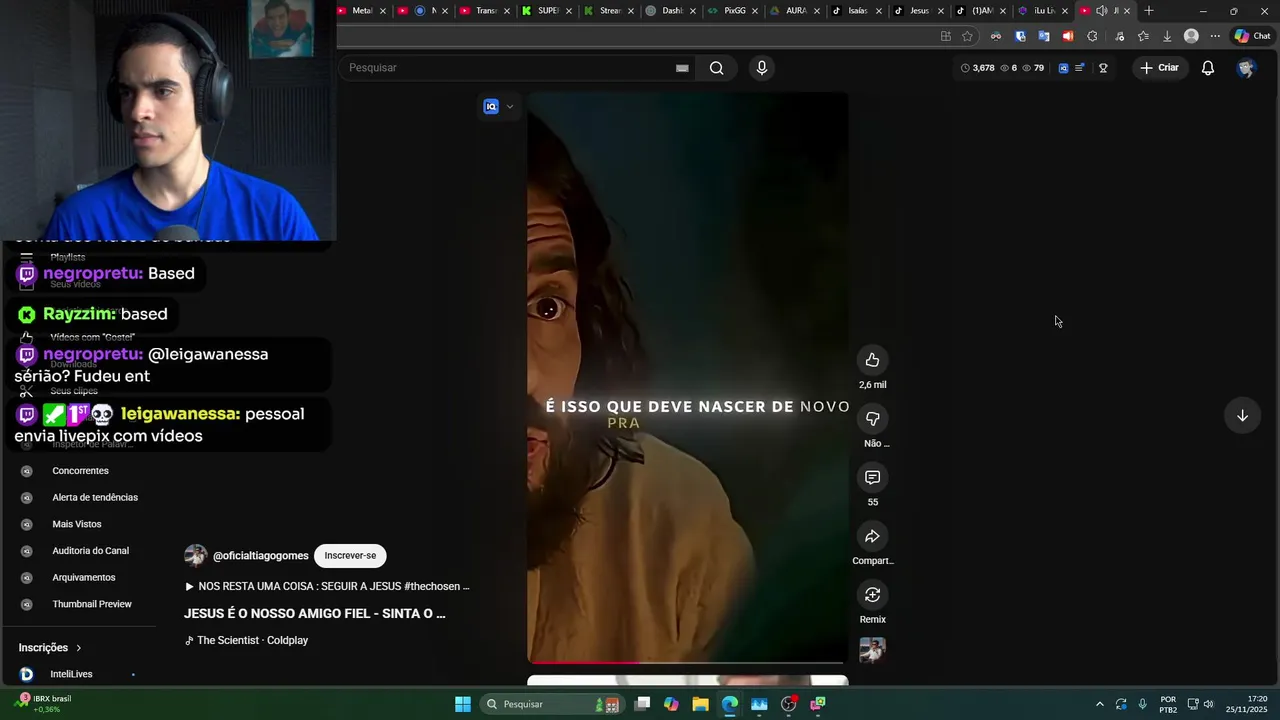Open the on-screen keyboard icon in search
Image resolution: width=1280 pixels, height=720 pixels.
tap(682, 68)
